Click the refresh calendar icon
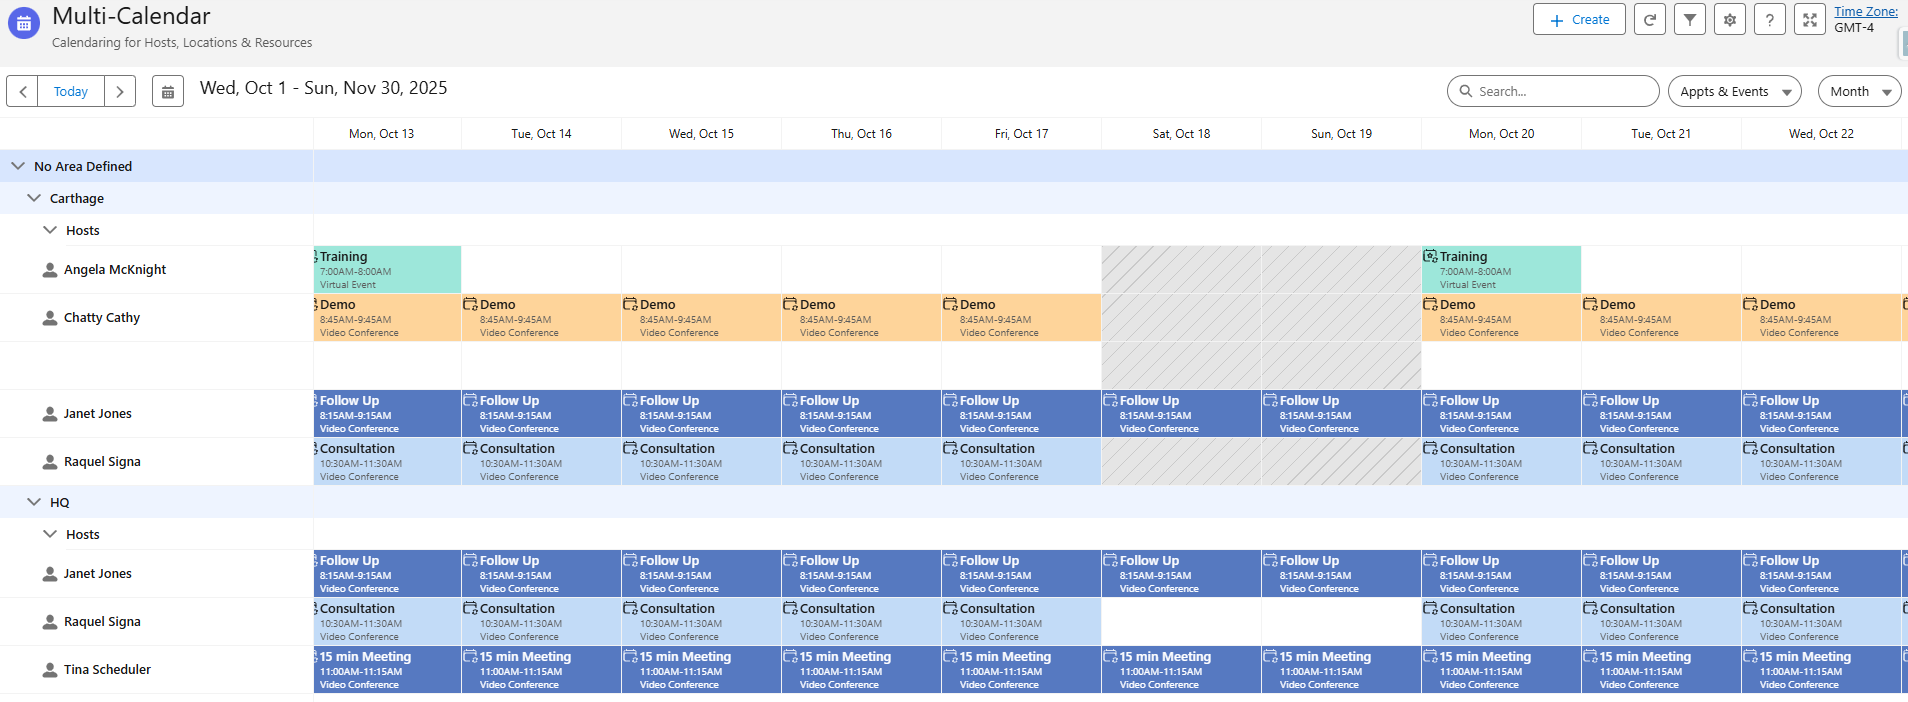Screen dimensions: 1908x702 click(1650, 20)
